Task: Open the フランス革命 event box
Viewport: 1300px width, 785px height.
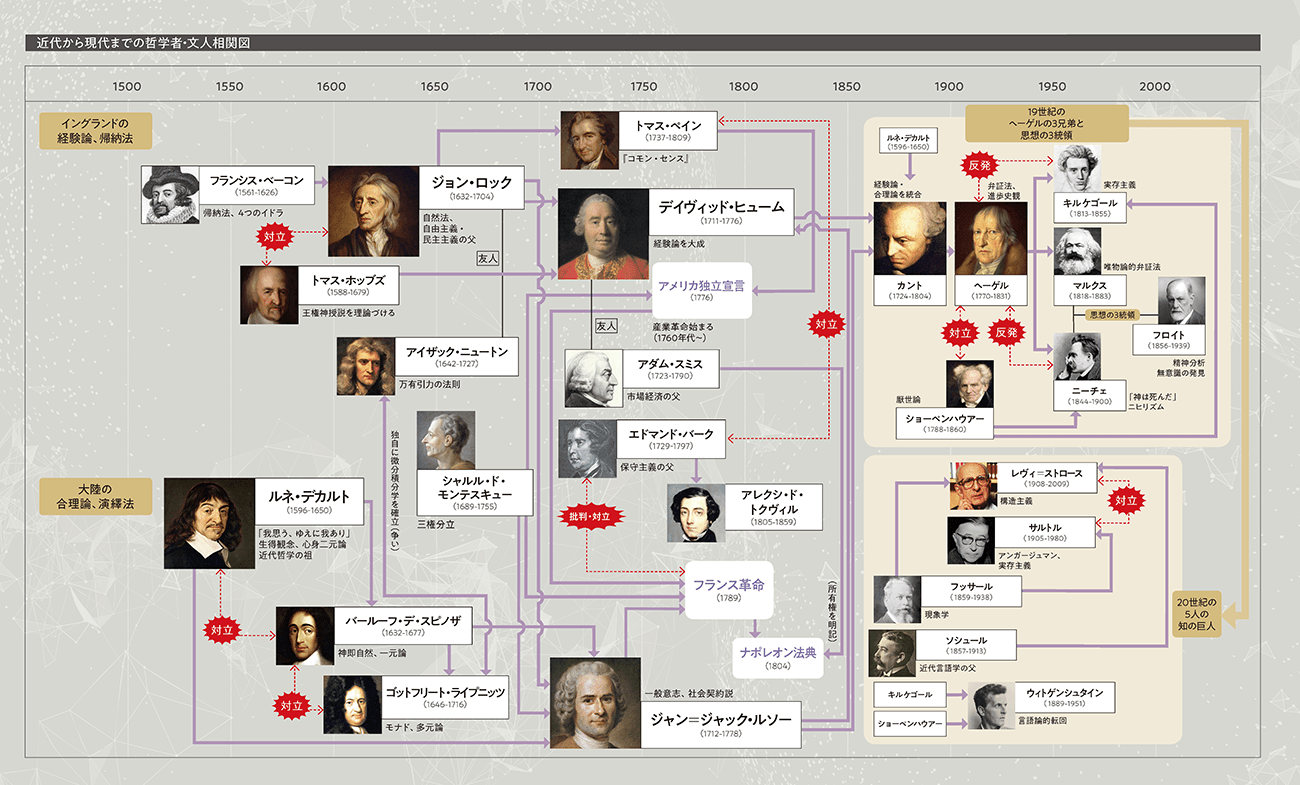Action: pyautogui.click(x=731, y=592)
